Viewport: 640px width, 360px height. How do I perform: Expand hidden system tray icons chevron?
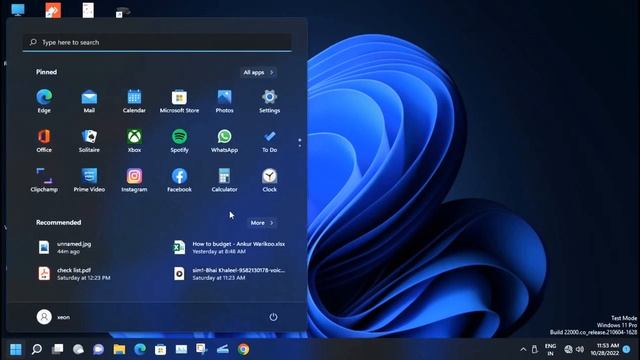[x=523, y=349]
